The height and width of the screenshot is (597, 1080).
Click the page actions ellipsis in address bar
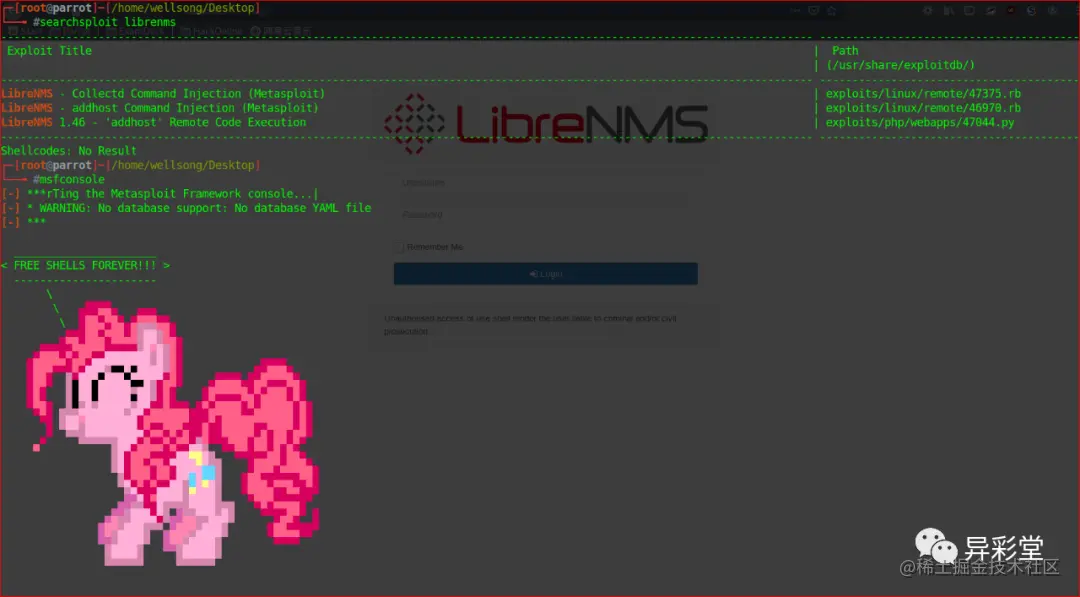coord(795,10)
